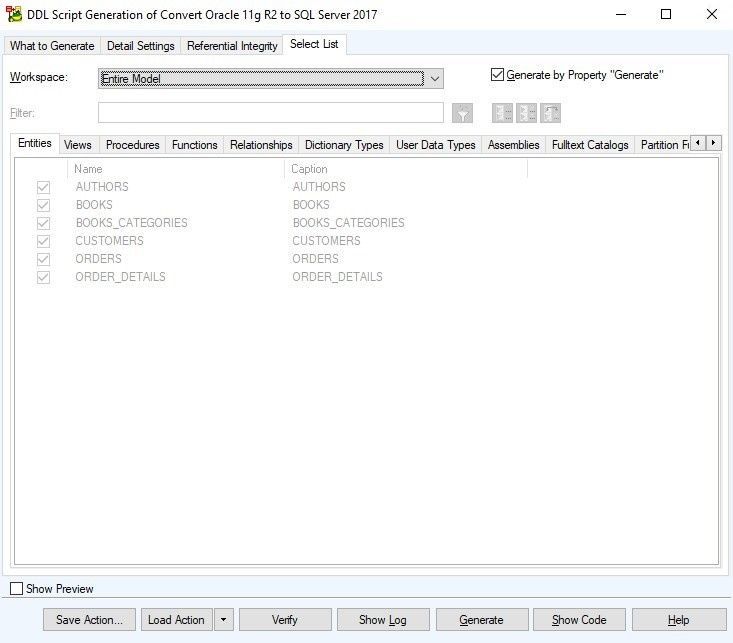Open the Entities sub-tab
Screen dimensions: 733x643
pos(35,143)
